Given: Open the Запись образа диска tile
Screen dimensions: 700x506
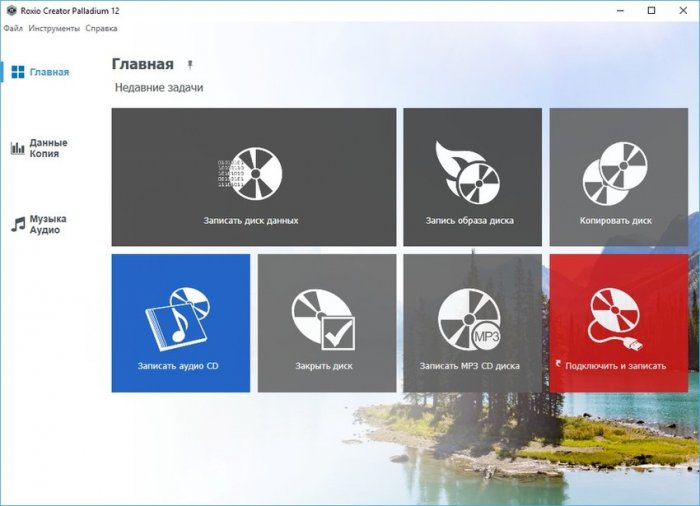Looking at the screenshot, I should pyautogui.click(x=473, y=177).
